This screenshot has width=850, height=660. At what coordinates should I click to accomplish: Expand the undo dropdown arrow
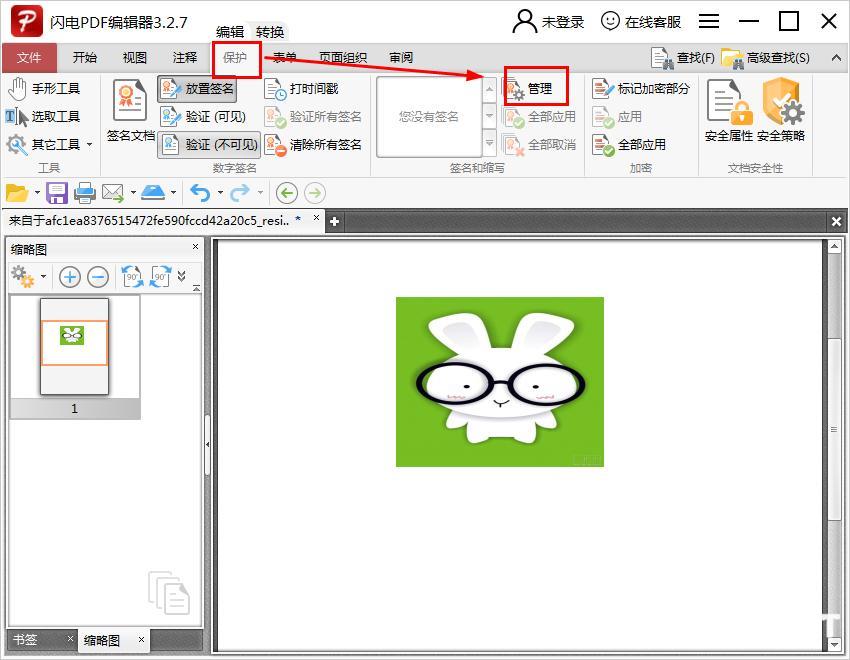click(220, 193)
